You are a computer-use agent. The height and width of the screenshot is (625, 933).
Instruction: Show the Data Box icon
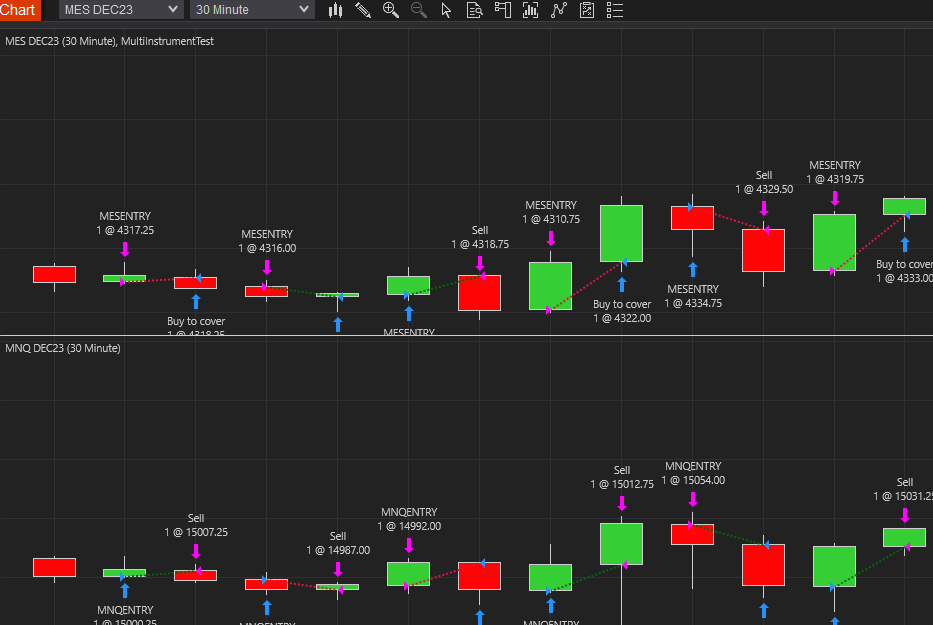[x=474, y=10]
